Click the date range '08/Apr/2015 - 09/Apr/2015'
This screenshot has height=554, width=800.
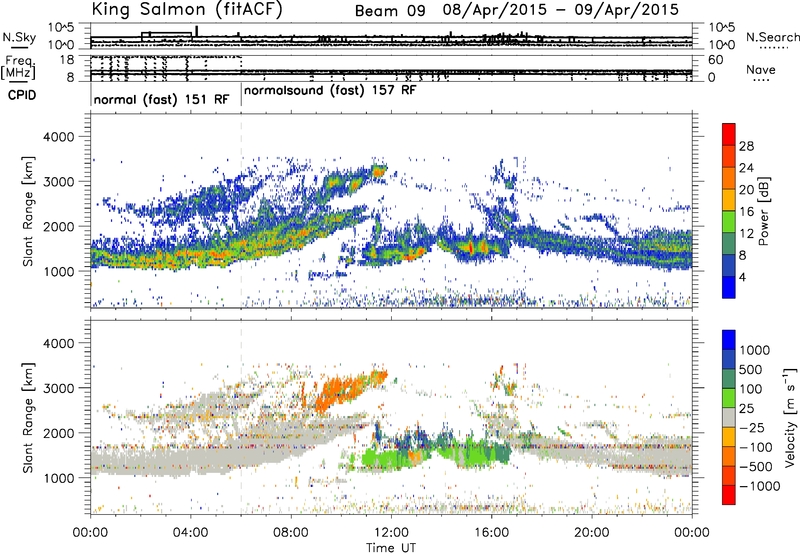561,10
